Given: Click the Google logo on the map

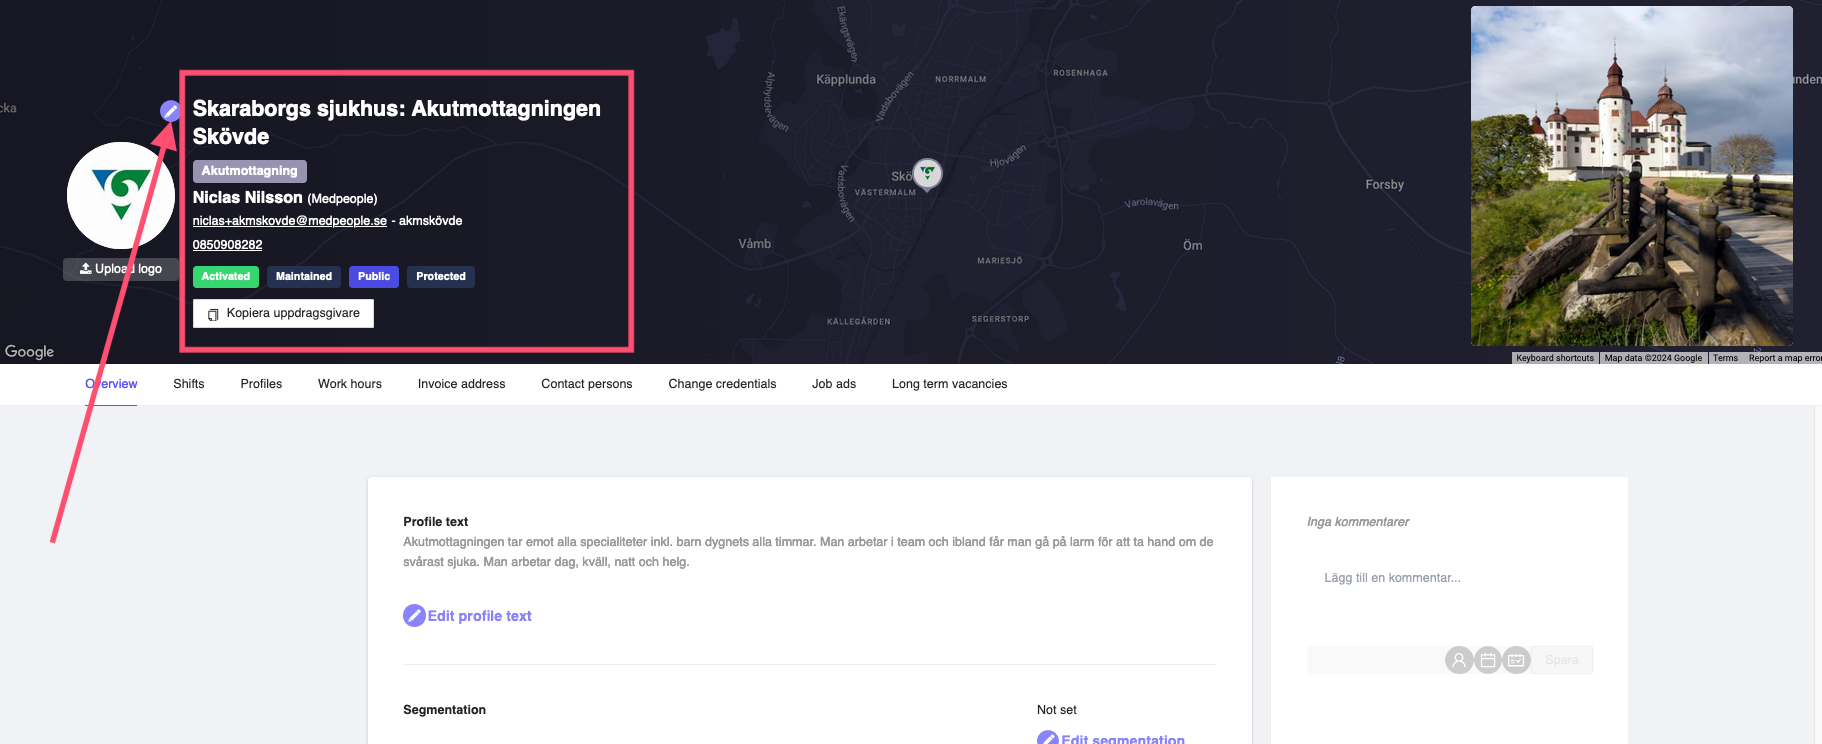Looking at the screenshot, I should coord(30,352).
